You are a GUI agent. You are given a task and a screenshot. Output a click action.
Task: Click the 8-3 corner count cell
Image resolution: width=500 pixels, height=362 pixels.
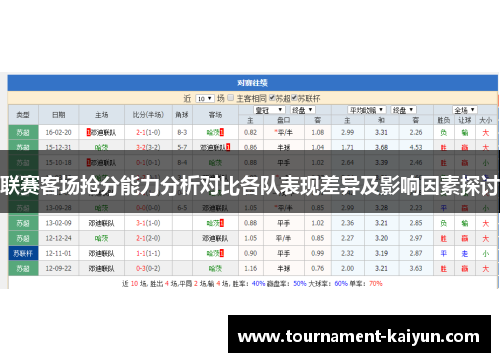(182, 132)
